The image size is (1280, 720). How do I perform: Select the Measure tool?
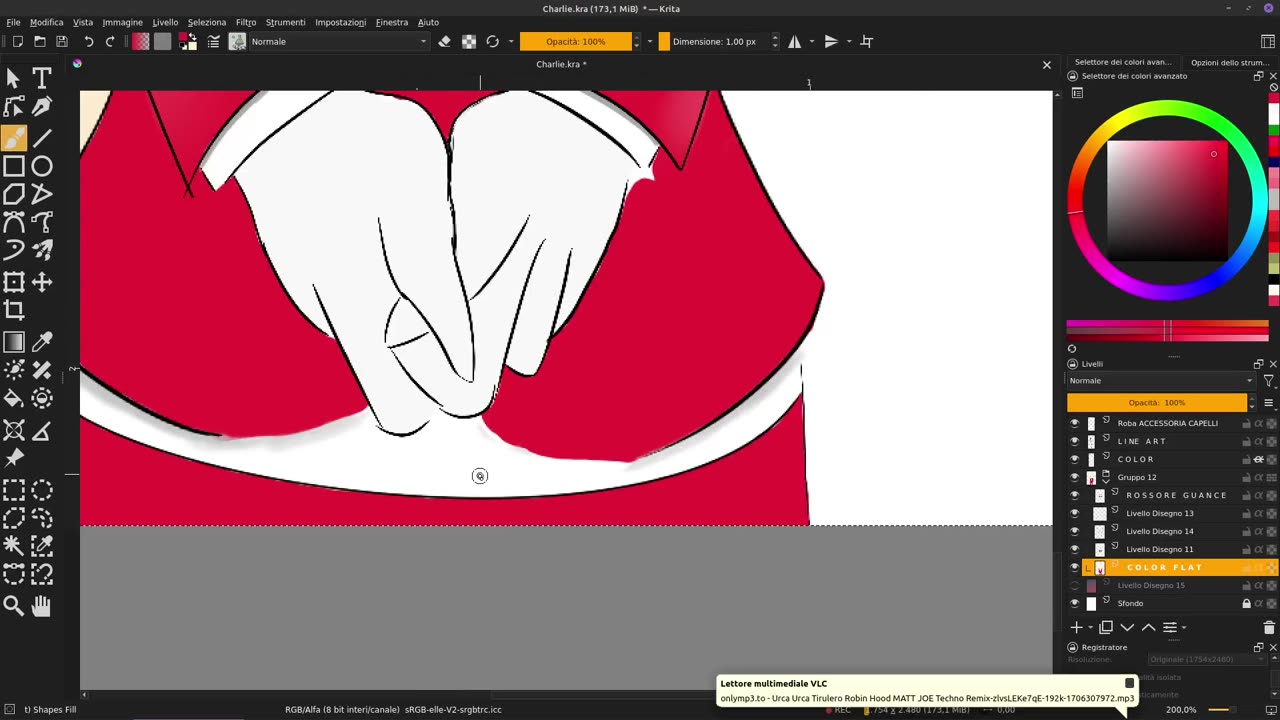42,431
